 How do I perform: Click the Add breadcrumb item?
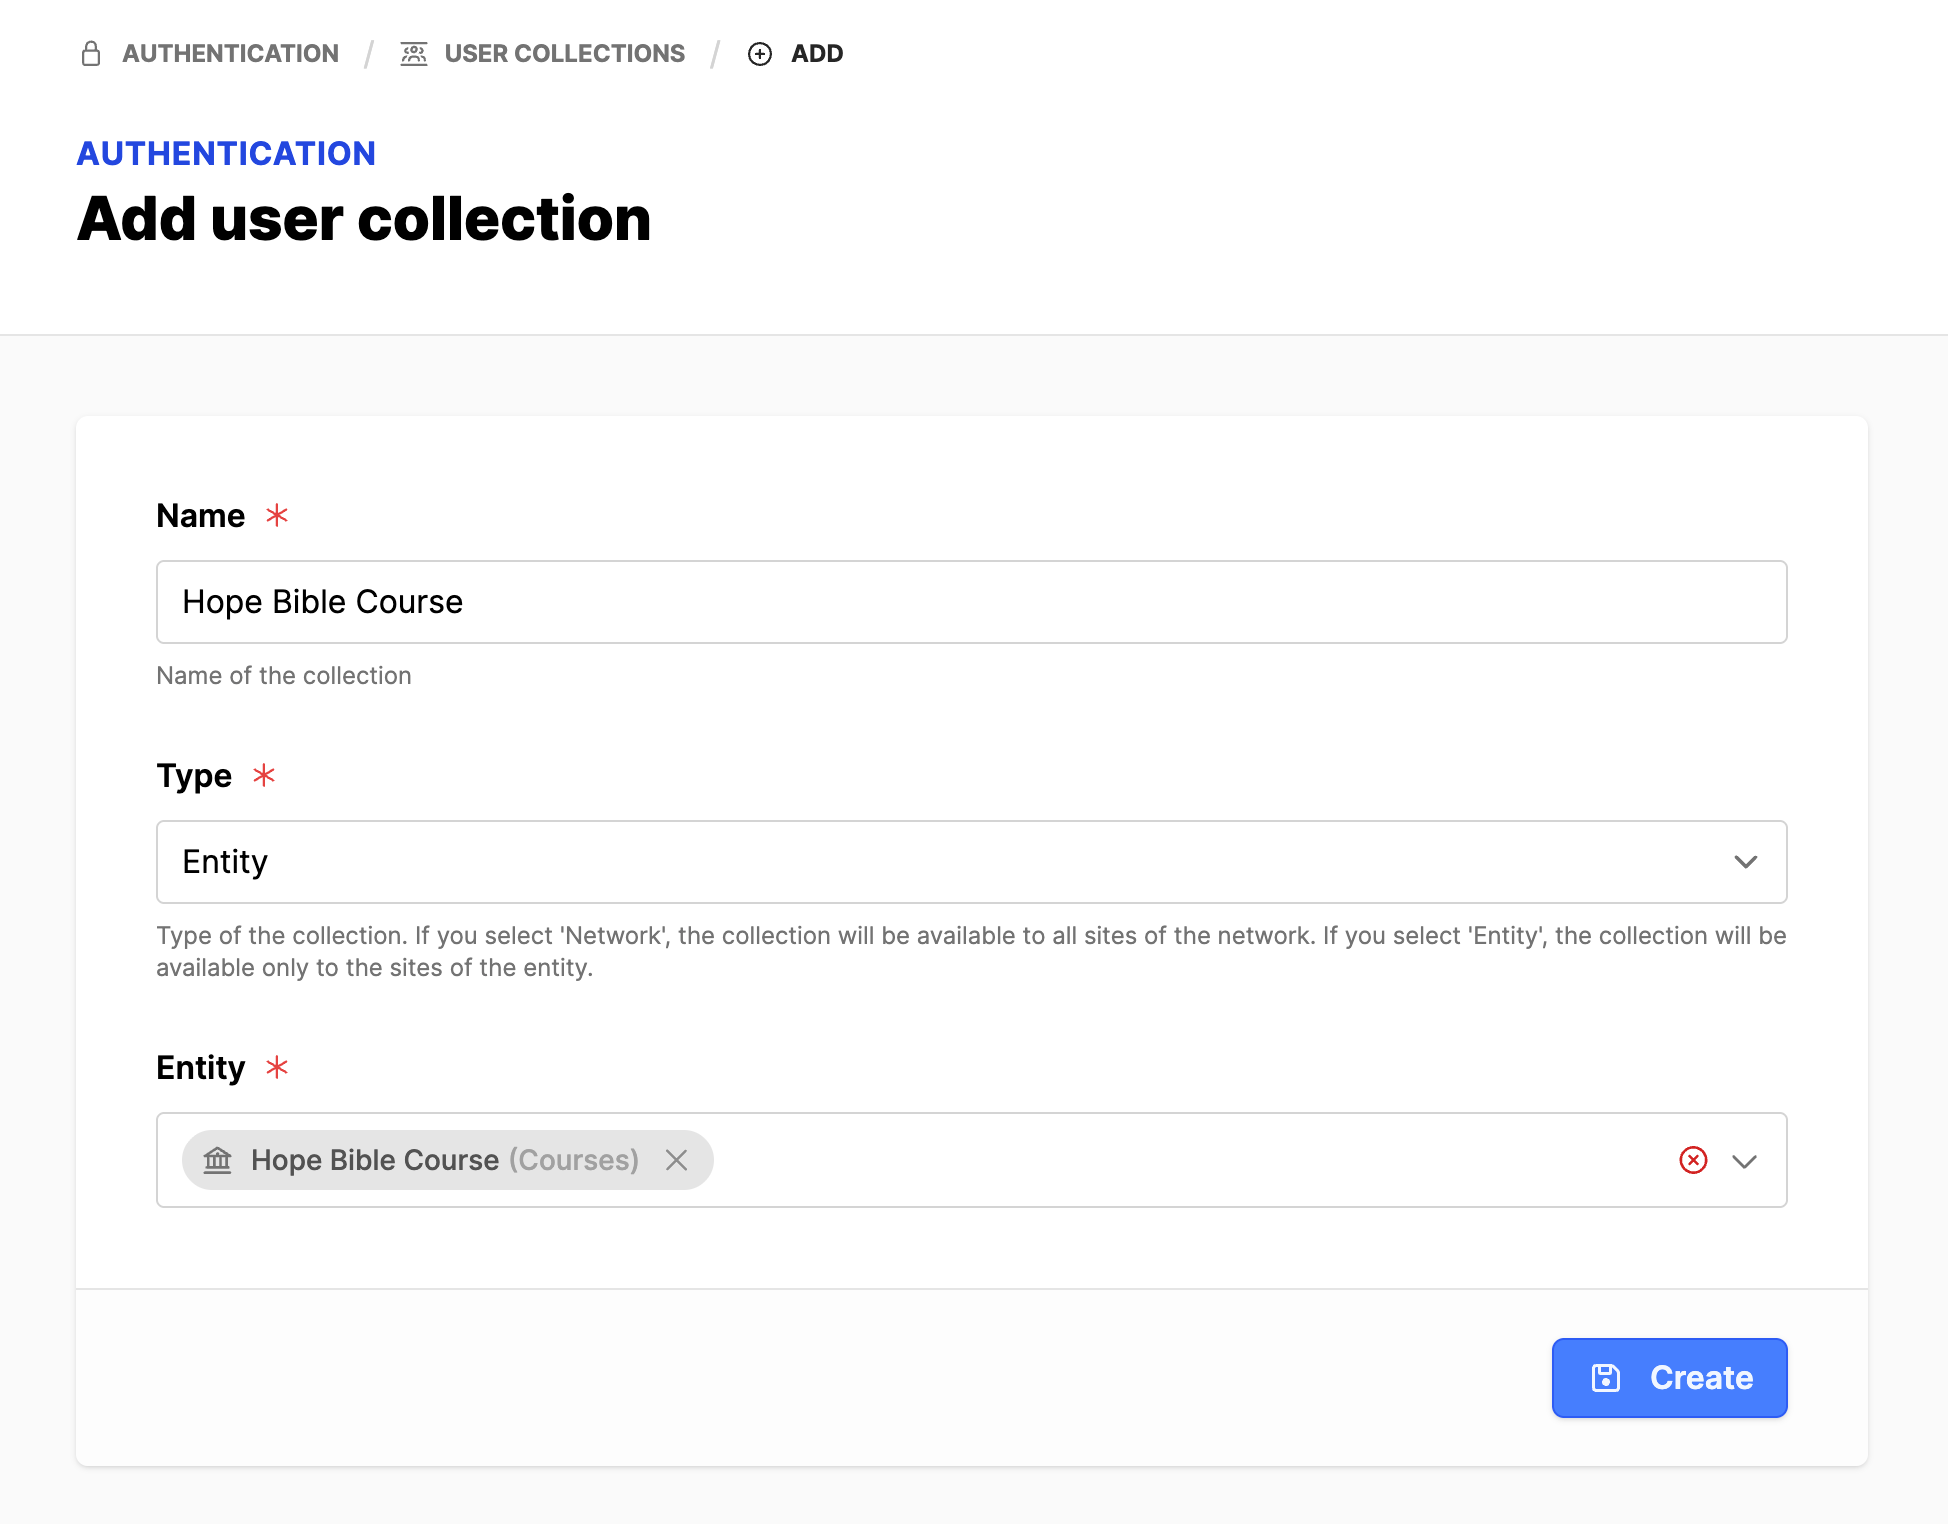click(x=817, y=54)
